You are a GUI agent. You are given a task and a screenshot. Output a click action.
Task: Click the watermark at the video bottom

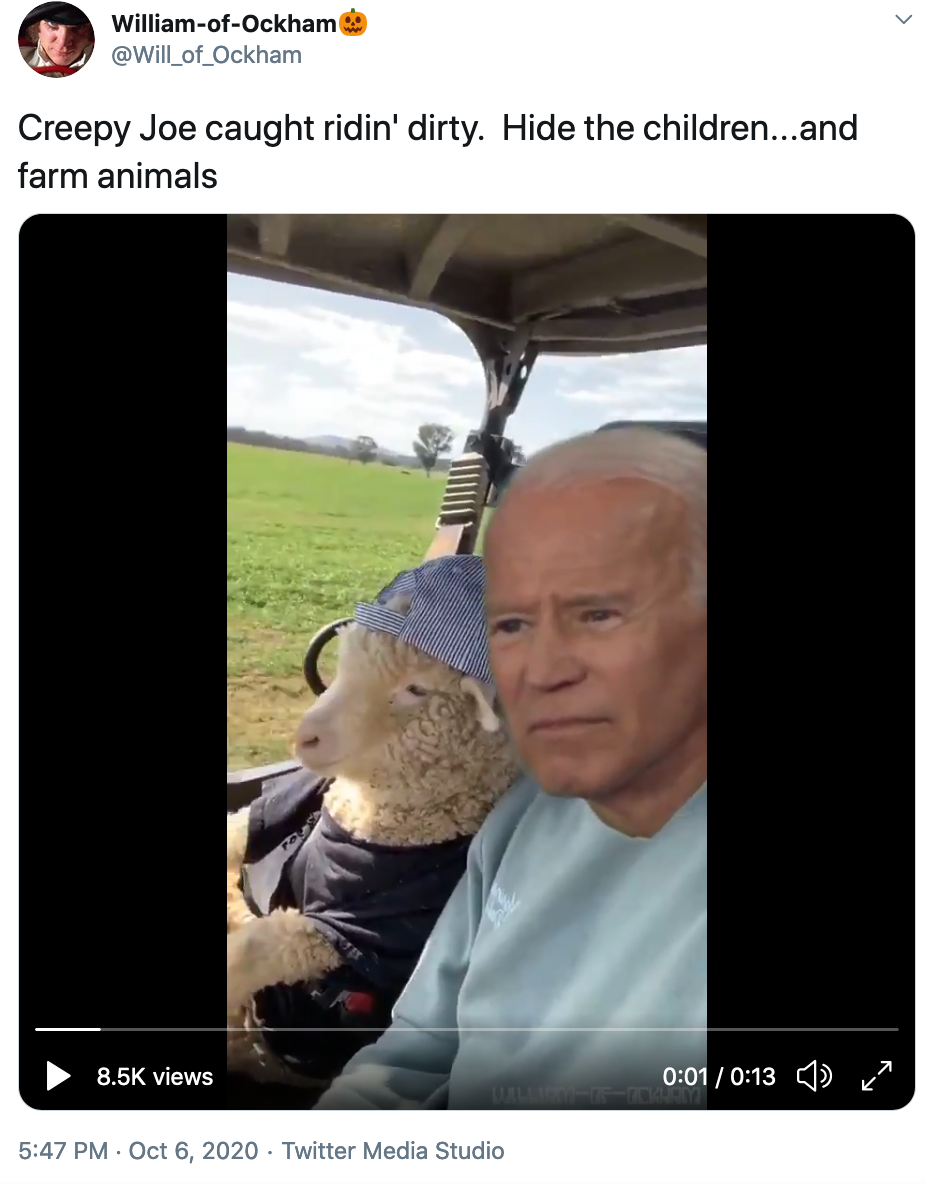point(597,1096)
